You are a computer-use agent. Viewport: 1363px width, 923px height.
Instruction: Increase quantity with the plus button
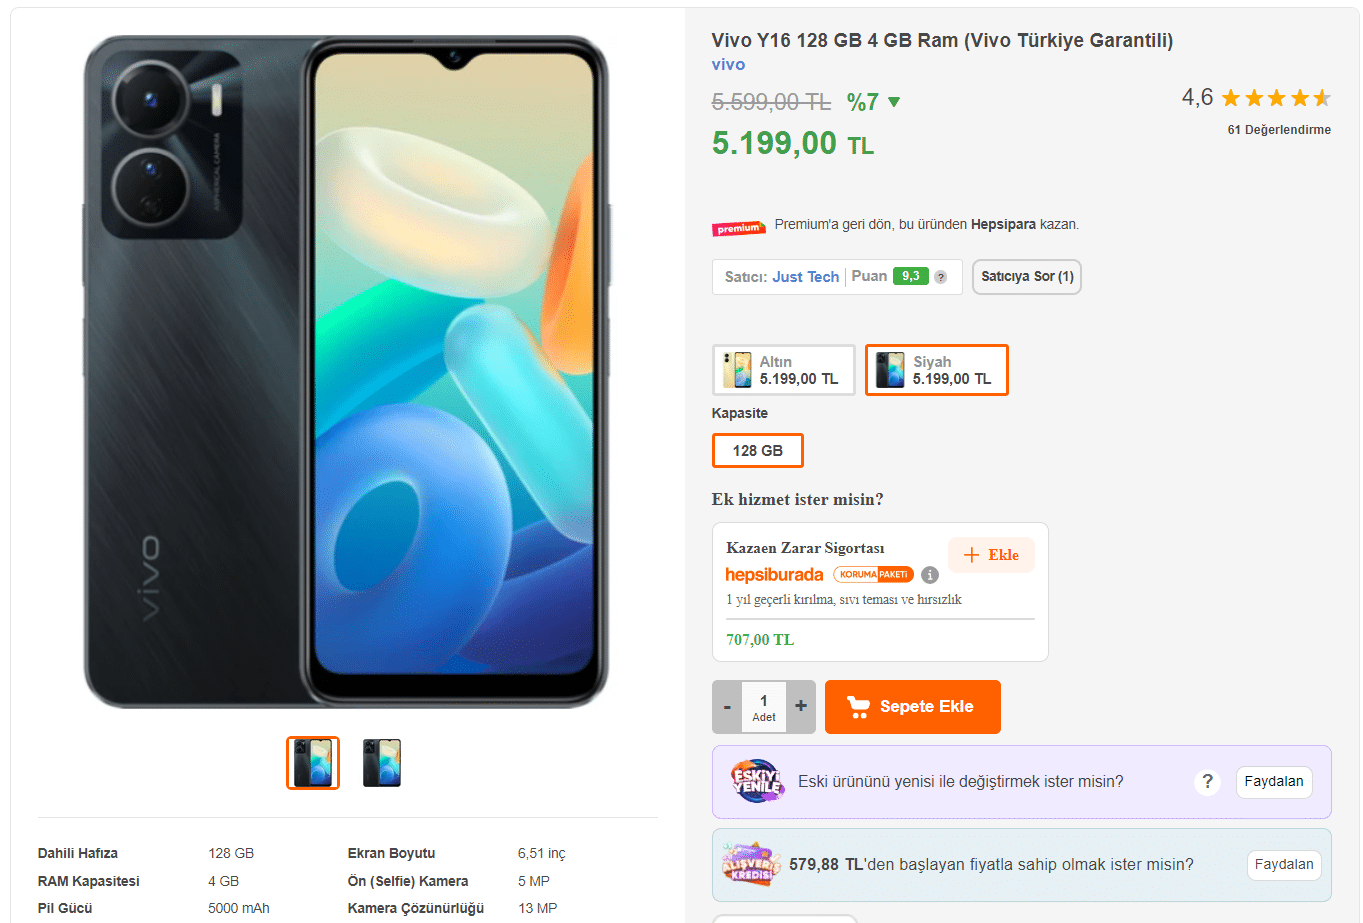(x=801, y=707)
